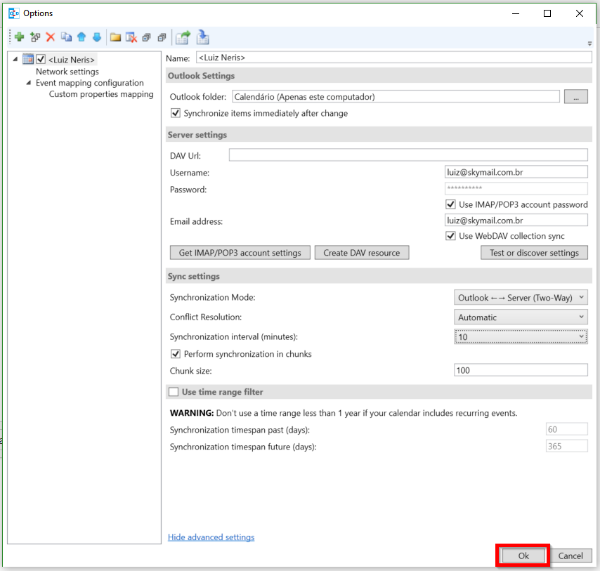This screenshot has width=600, height=571.
Task: Toggle Perform synchronization in chunks checkbox
Action: [x=175, y=354]
